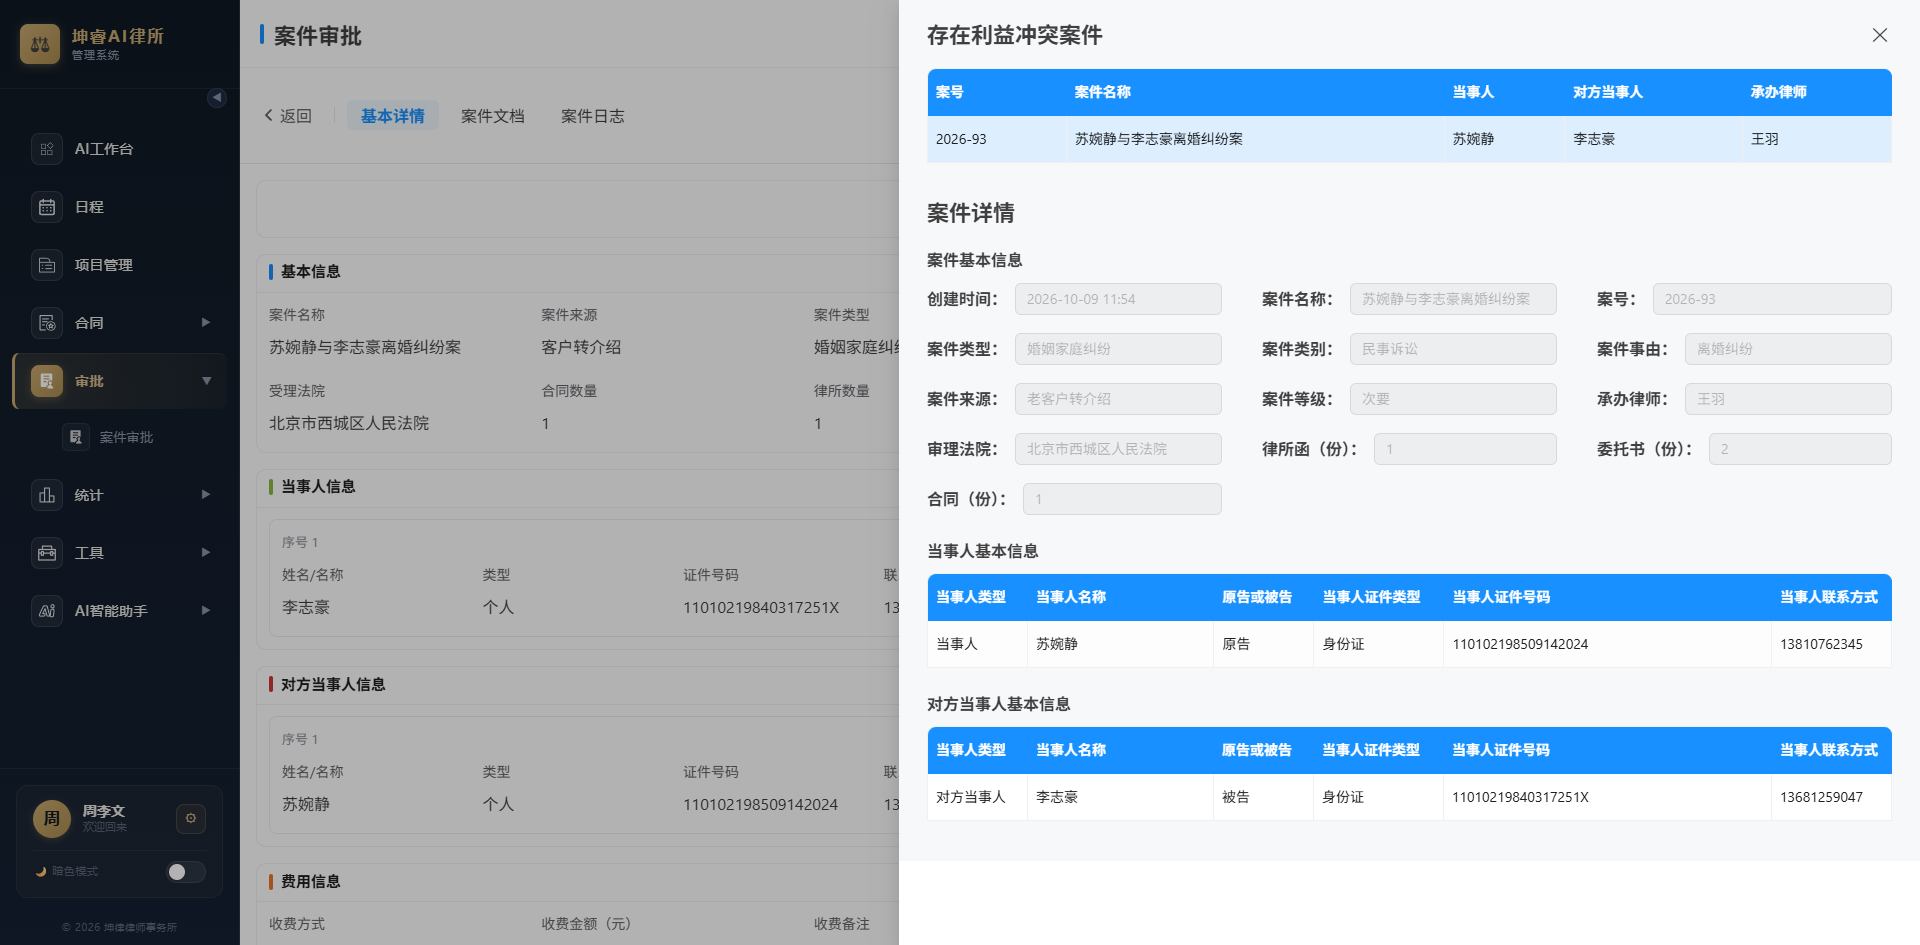
Task: Click the 坤睿AI律所 logo icon
Action: coord(40,44)
